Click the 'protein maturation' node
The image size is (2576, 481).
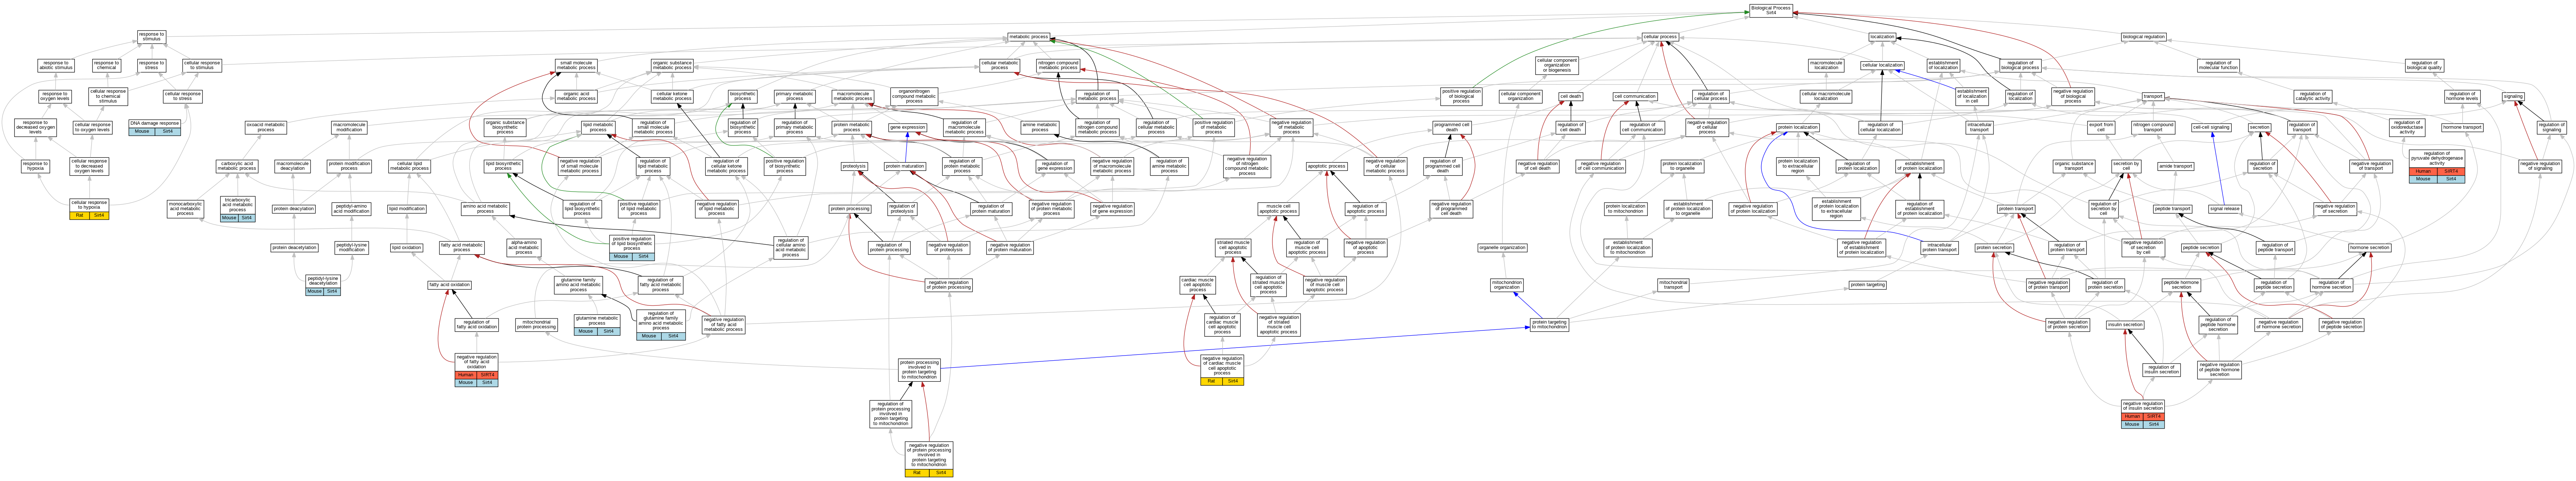coord(905,166)
